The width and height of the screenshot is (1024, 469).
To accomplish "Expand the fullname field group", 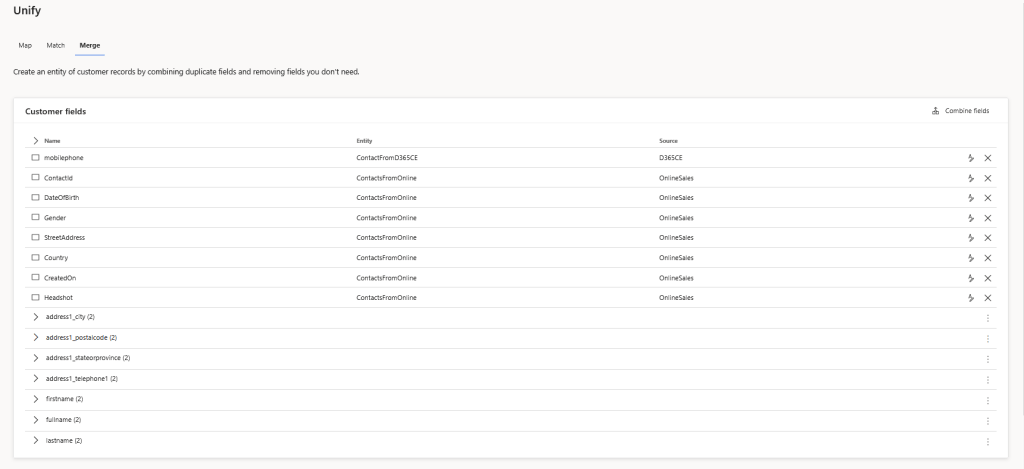I will (x=36, y=420).
